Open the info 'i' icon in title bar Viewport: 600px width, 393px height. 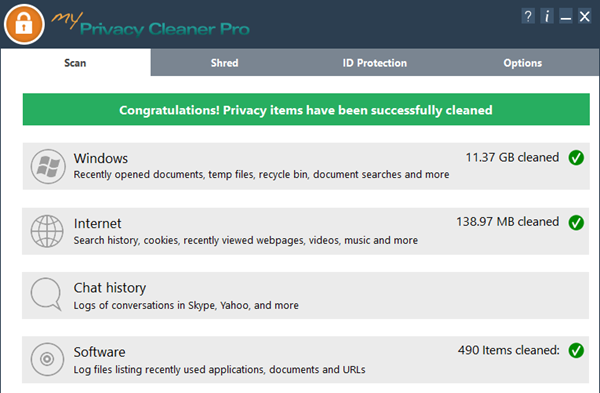pos(547,16)
